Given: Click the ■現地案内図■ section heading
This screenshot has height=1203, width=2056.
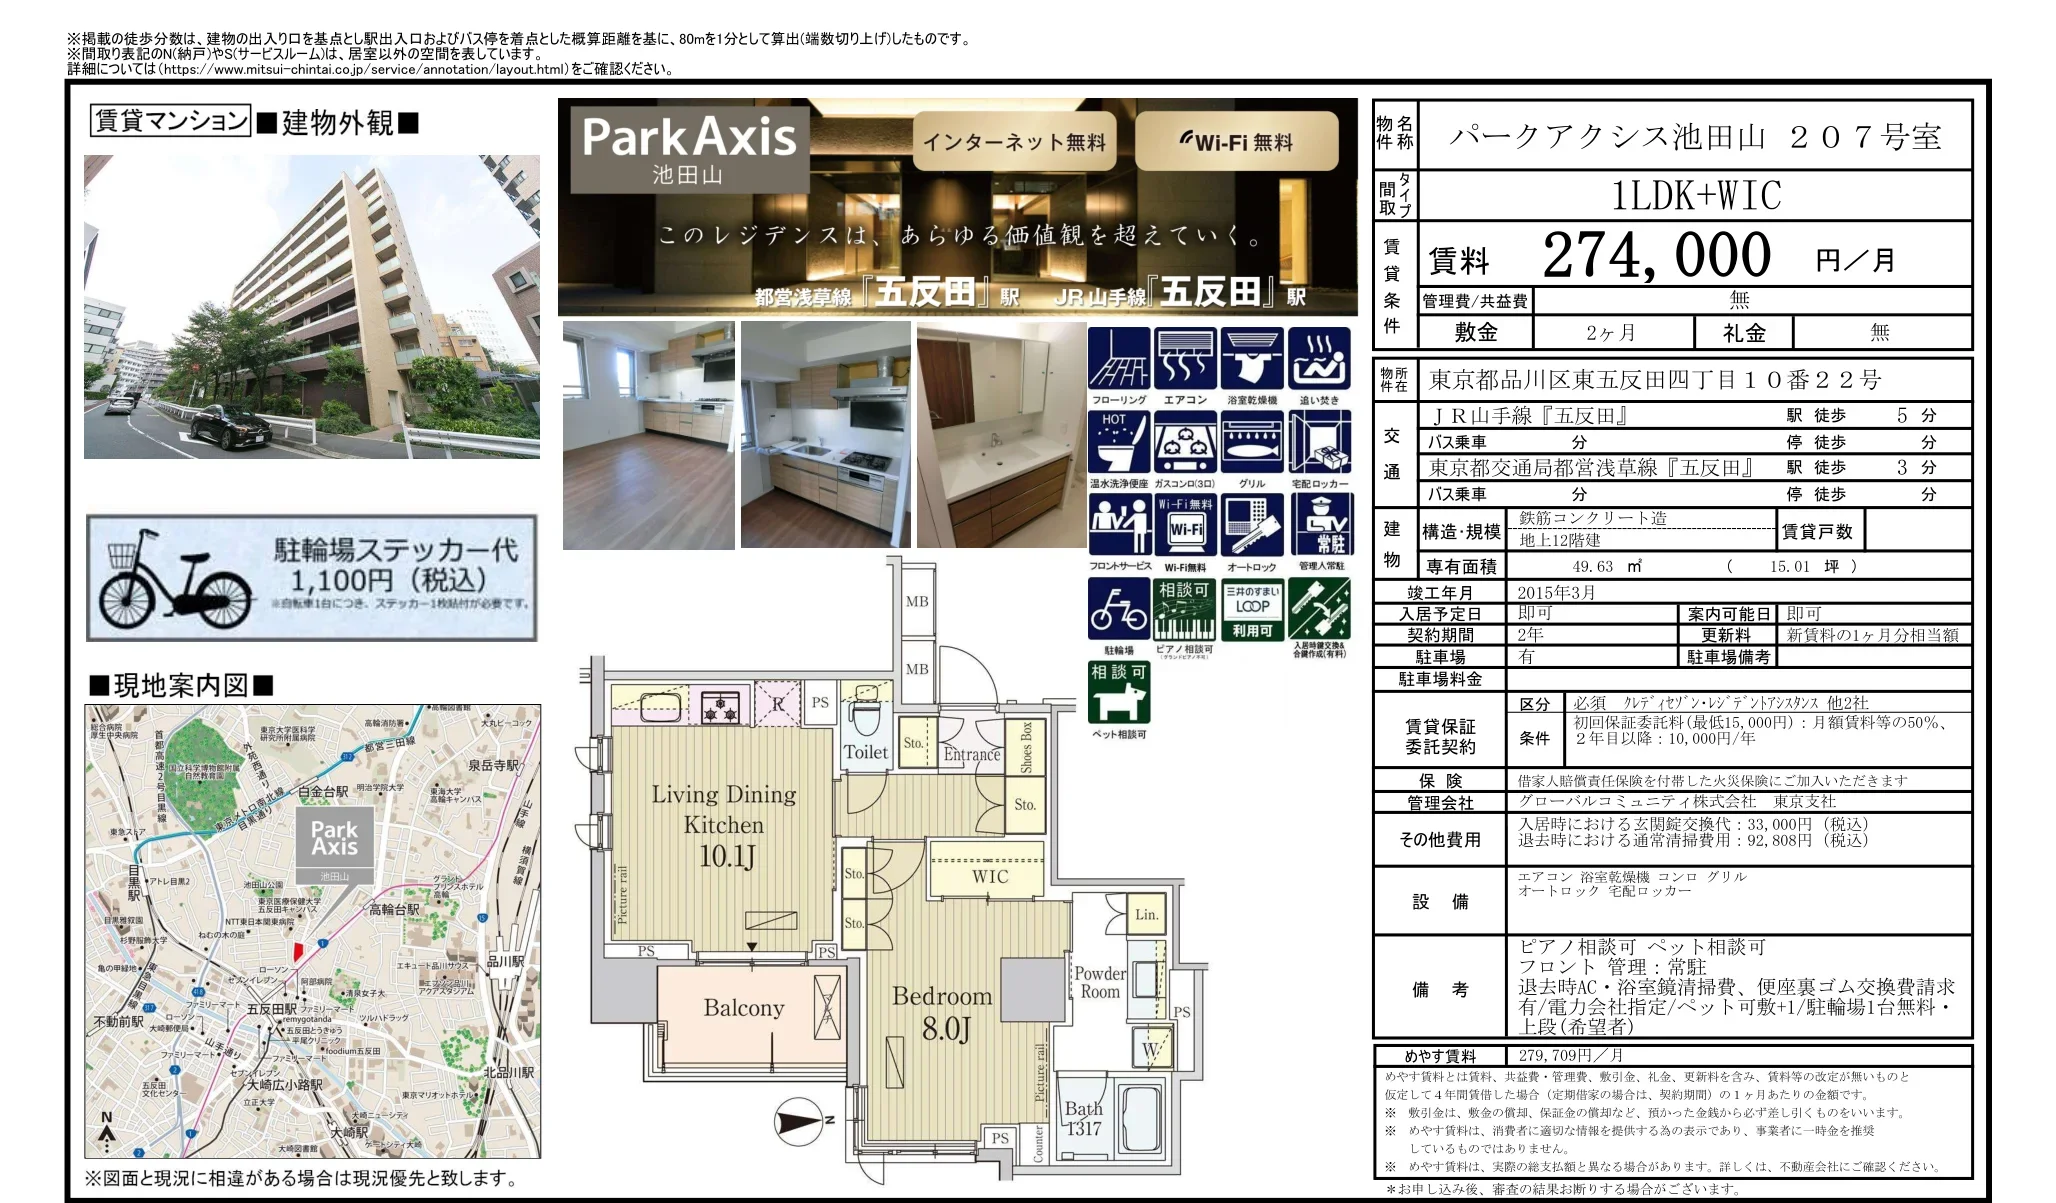Looking at the screenshot, I should (181, 686).
